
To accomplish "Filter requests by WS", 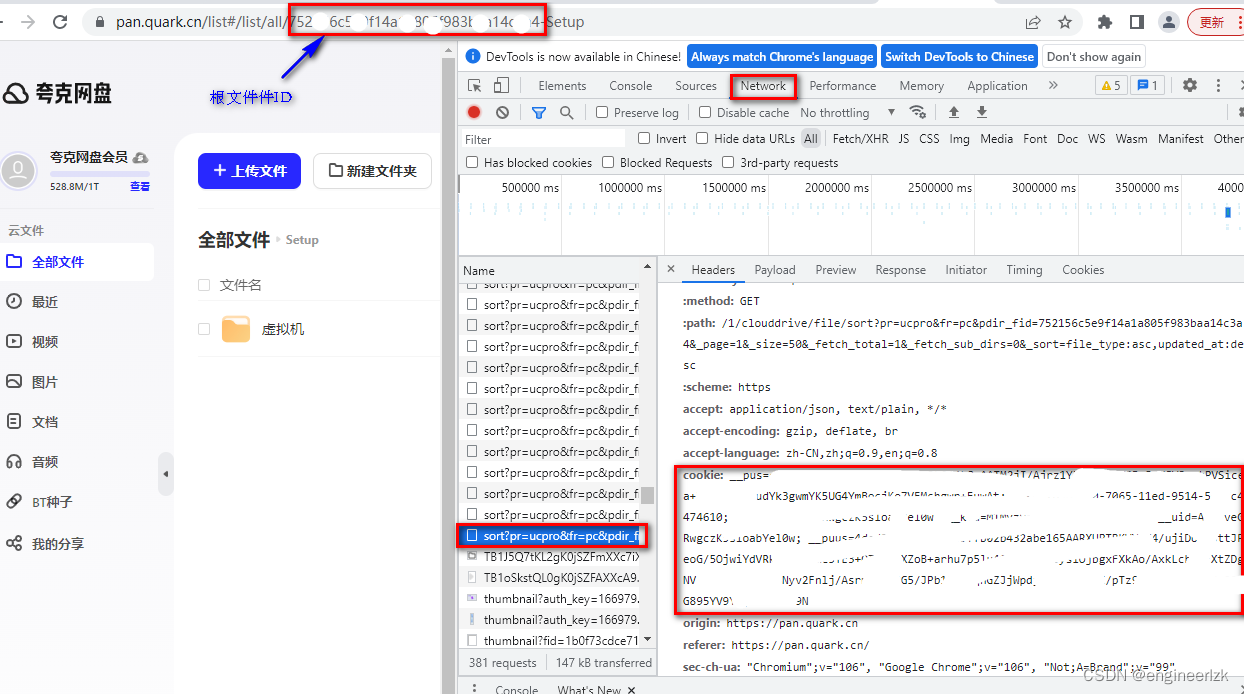I will (1097, 139).
